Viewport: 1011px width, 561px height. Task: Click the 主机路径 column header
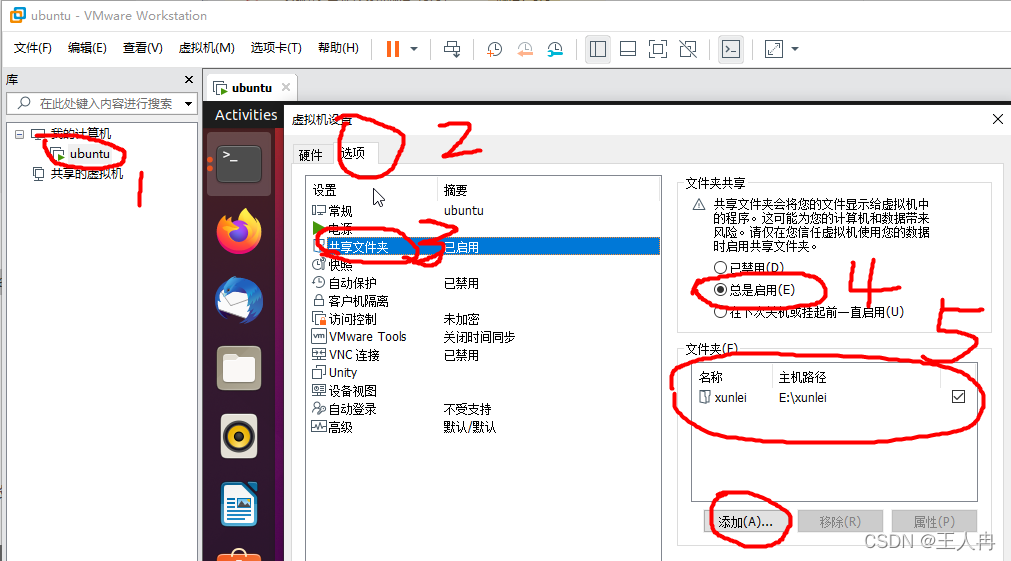click(856, 377)
